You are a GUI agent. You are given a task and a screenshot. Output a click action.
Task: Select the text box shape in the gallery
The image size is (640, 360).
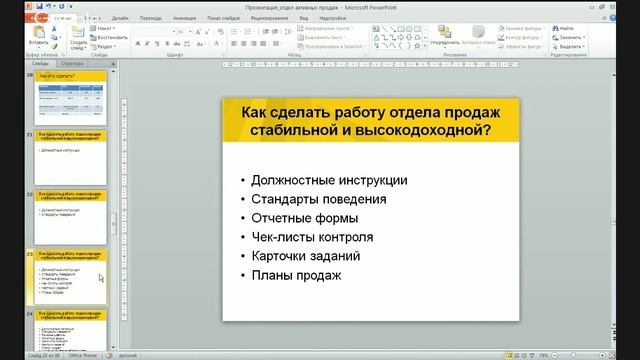pos(376,29)
